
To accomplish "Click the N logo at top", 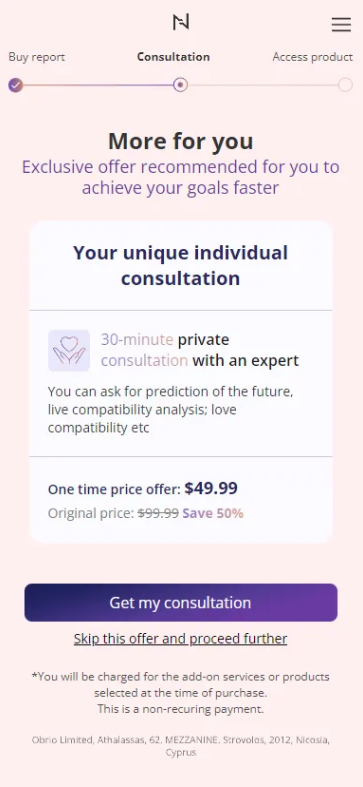I will click(x=181, y=22).
